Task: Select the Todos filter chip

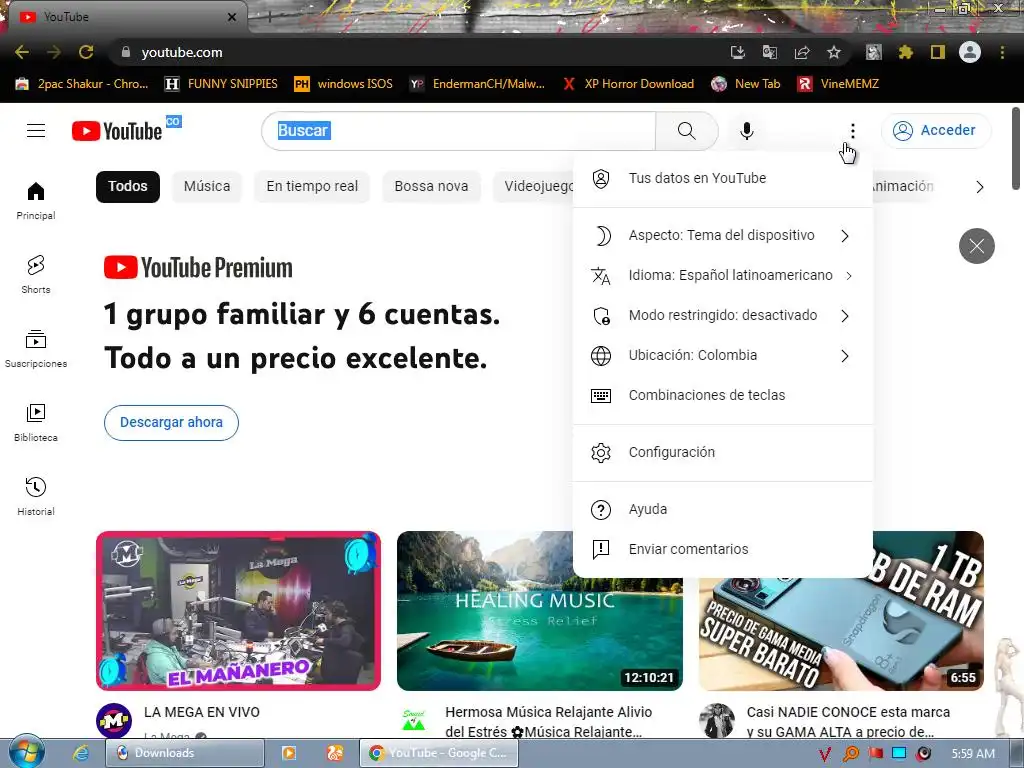Action: (127, 186)
